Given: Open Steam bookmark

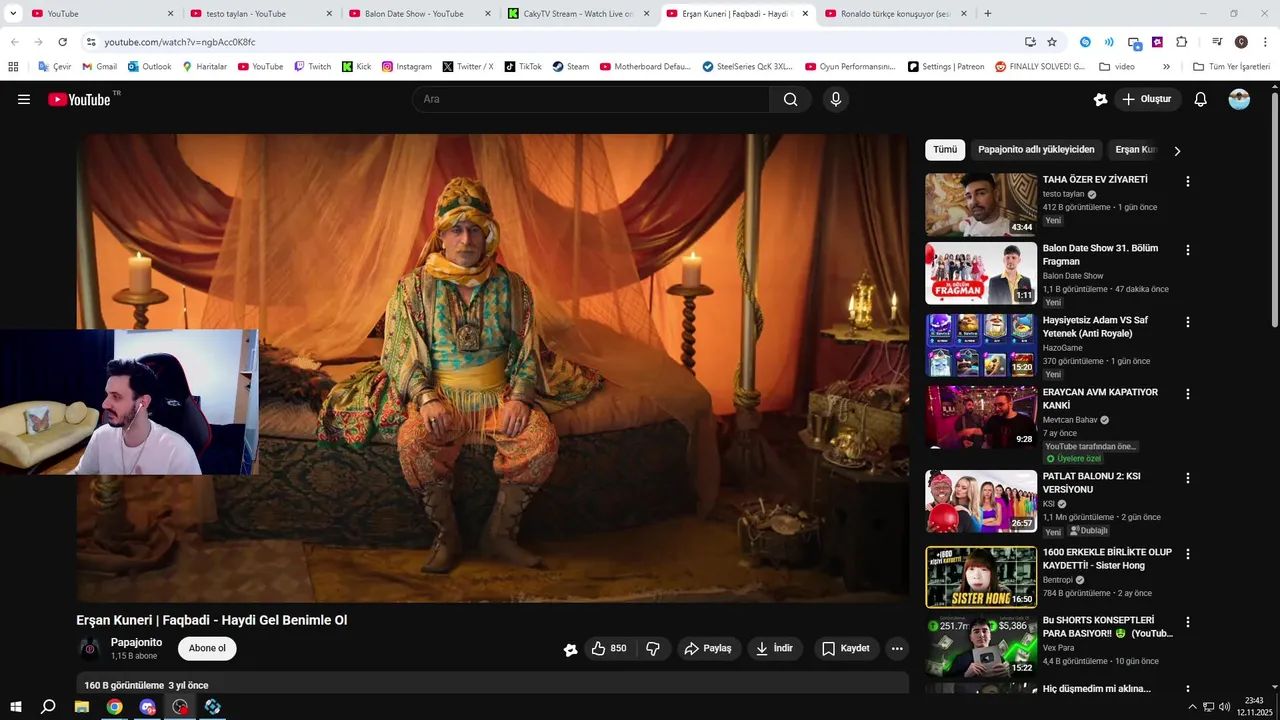Looking at the screenshot, I should point(570,67).
